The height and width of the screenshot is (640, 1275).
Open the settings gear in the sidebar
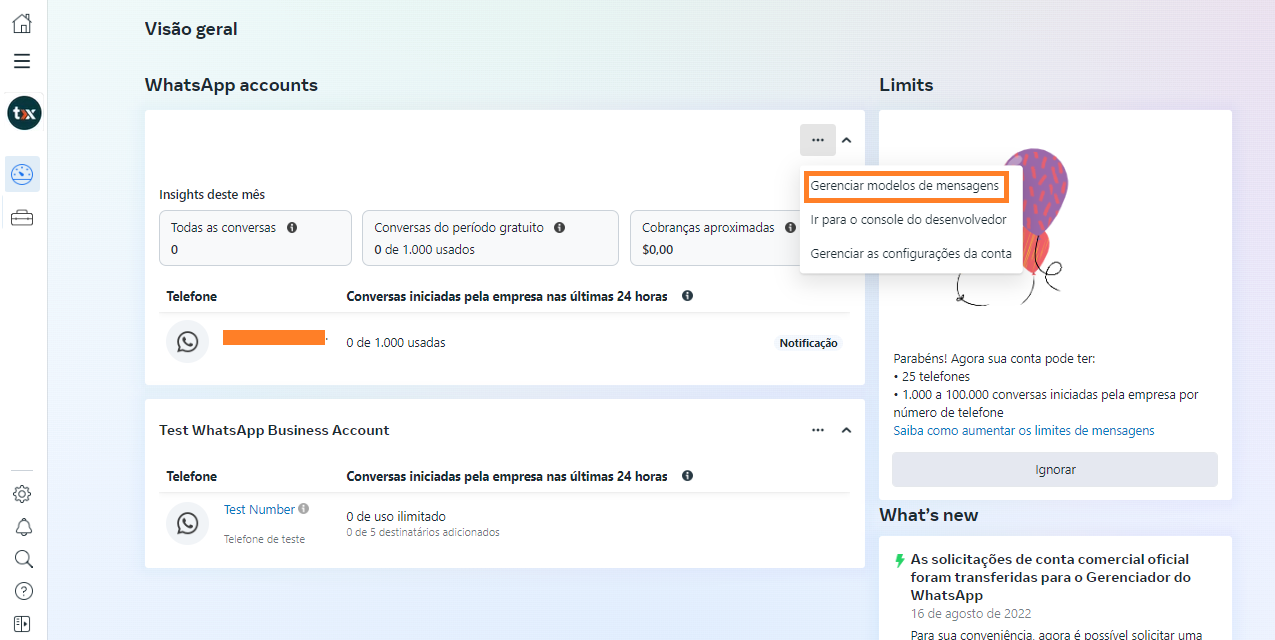click(22, 494)
